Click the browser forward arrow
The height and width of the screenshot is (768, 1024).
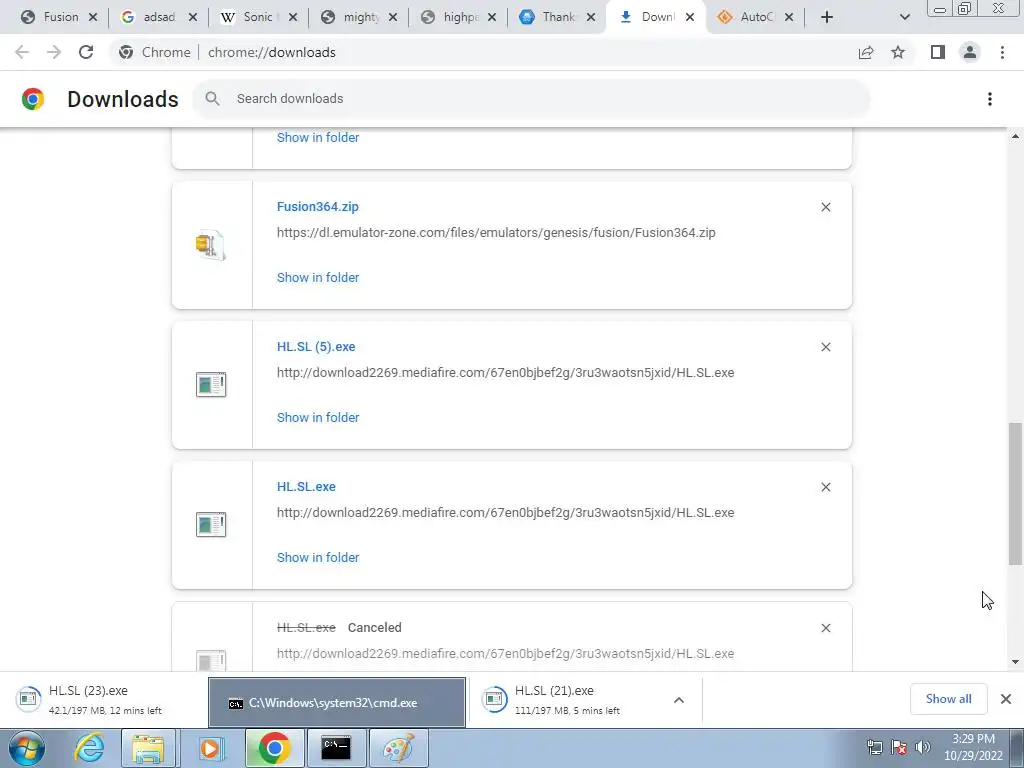(x=54, y=52)
